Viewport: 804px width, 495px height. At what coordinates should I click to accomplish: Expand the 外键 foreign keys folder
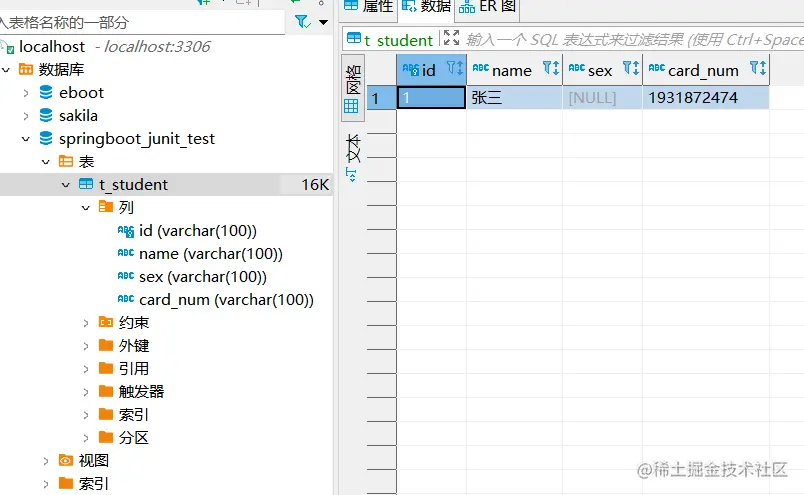click(x=86, y=346)
